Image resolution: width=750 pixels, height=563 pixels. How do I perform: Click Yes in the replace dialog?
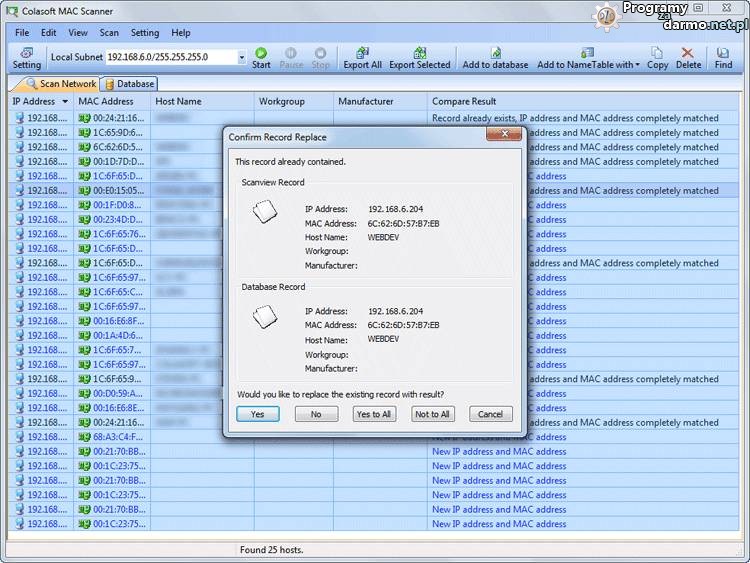click(258, 414)
